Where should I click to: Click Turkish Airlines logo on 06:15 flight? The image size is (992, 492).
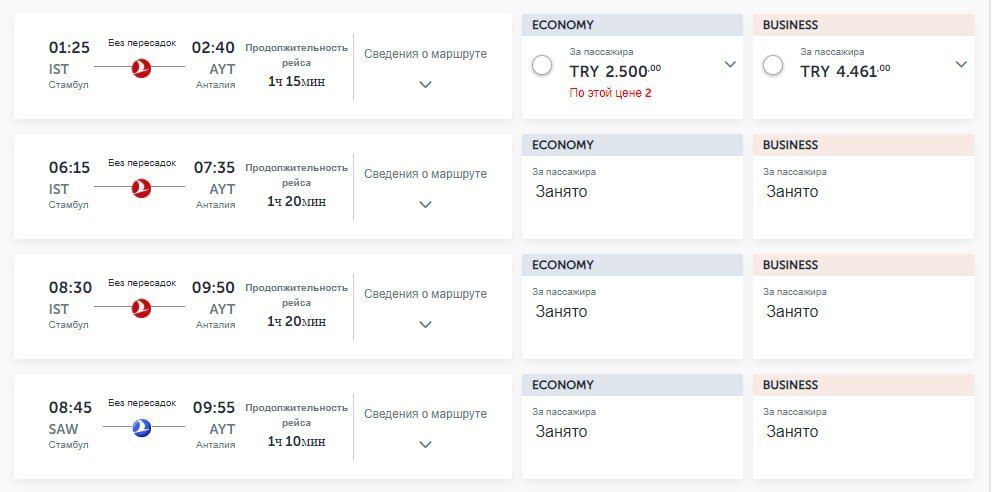click(141, 187)
